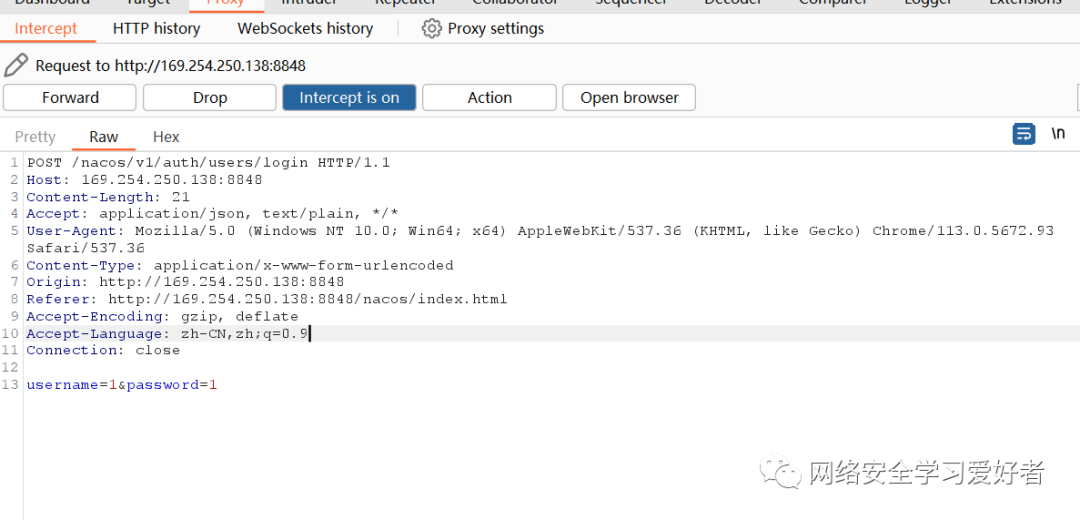This screenshot has width=1080, height=520.
Task: Toggle the \n non-printable characters button
Action: [x=1058, y=134]
